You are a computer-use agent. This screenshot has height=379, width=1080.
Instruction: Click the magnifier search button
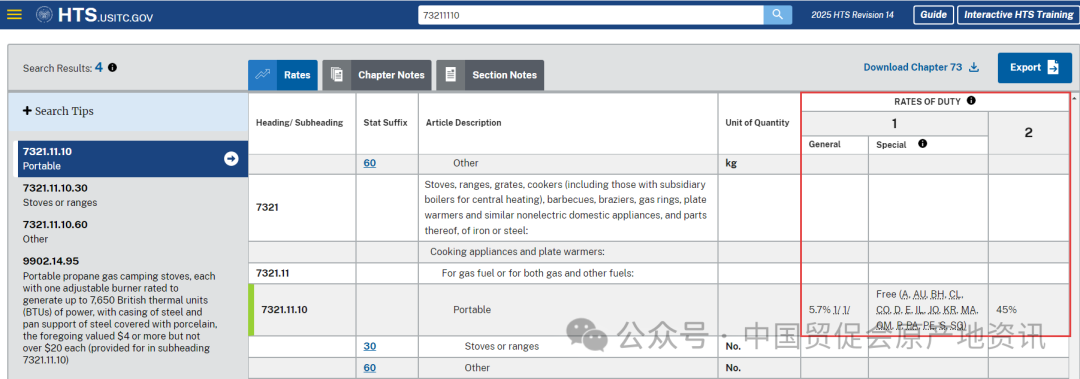pos(777,14)
